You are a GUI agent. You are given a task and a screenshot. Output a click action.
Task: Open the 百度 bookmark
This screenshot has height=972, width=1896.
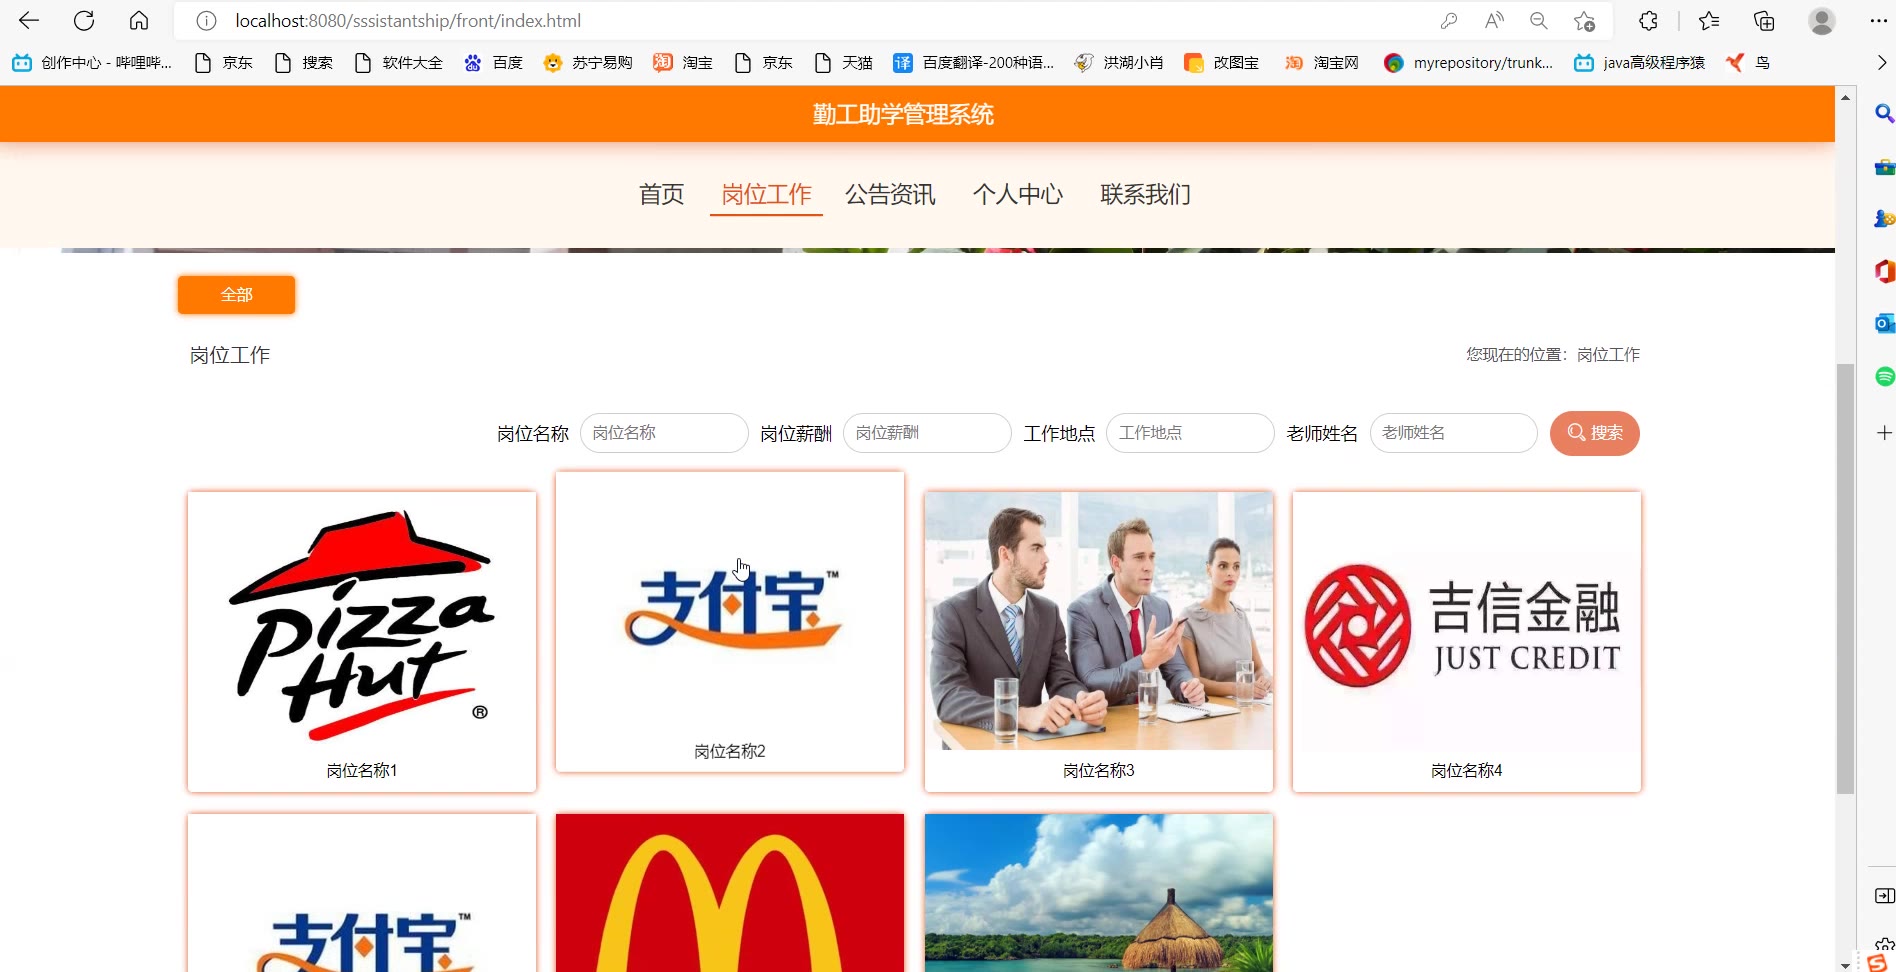click(493, 63)
